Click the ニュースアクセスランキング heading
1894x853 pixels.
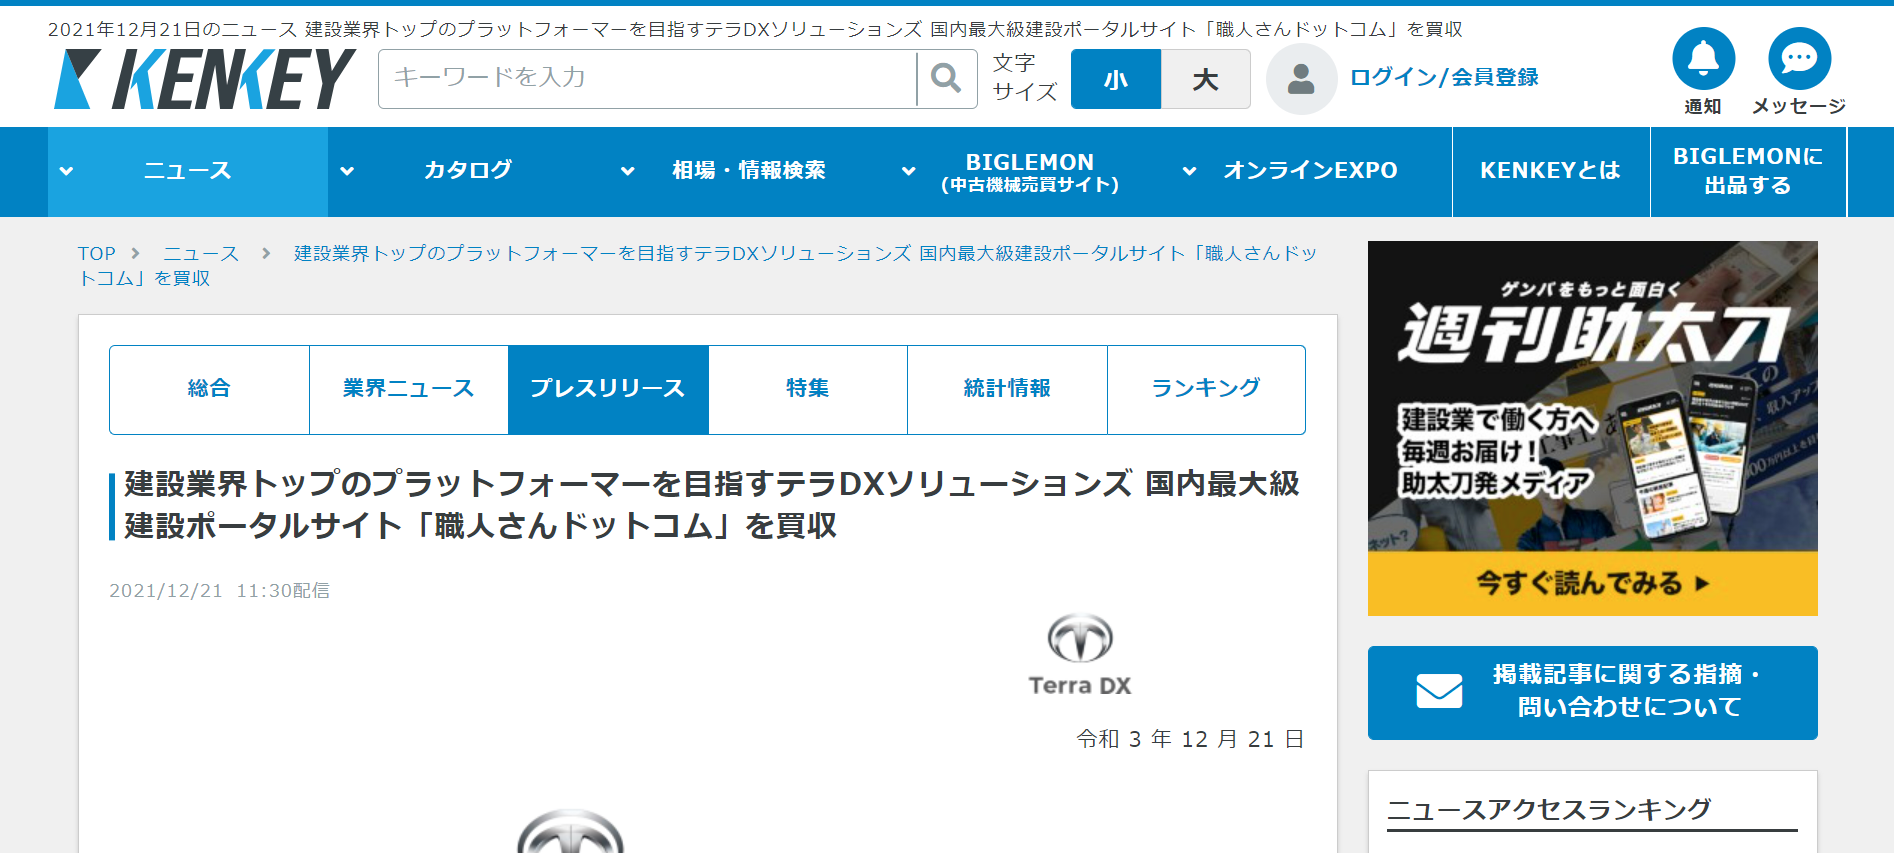pyautogui.click(x=1549, y=809)
